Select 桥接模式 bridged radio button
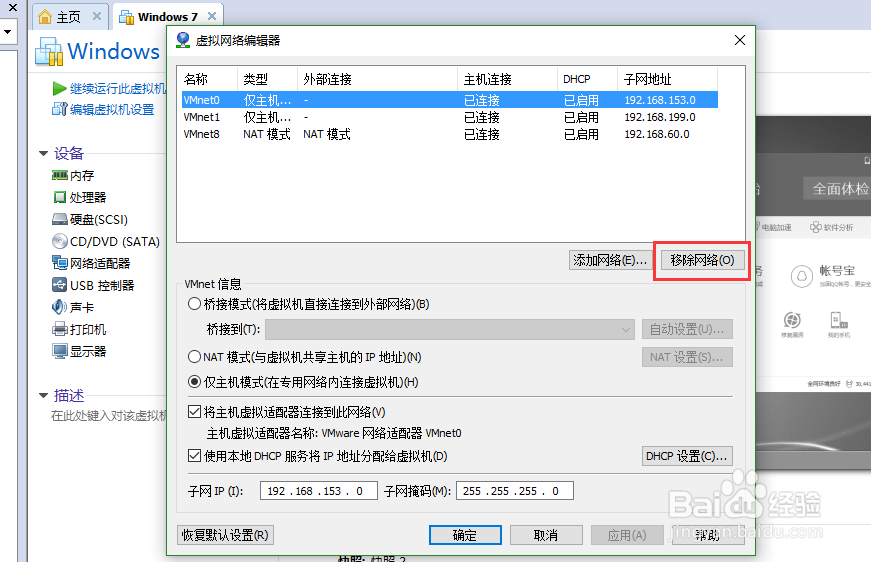Viewport: 871px width, 562px height. [x=194, y=304]
